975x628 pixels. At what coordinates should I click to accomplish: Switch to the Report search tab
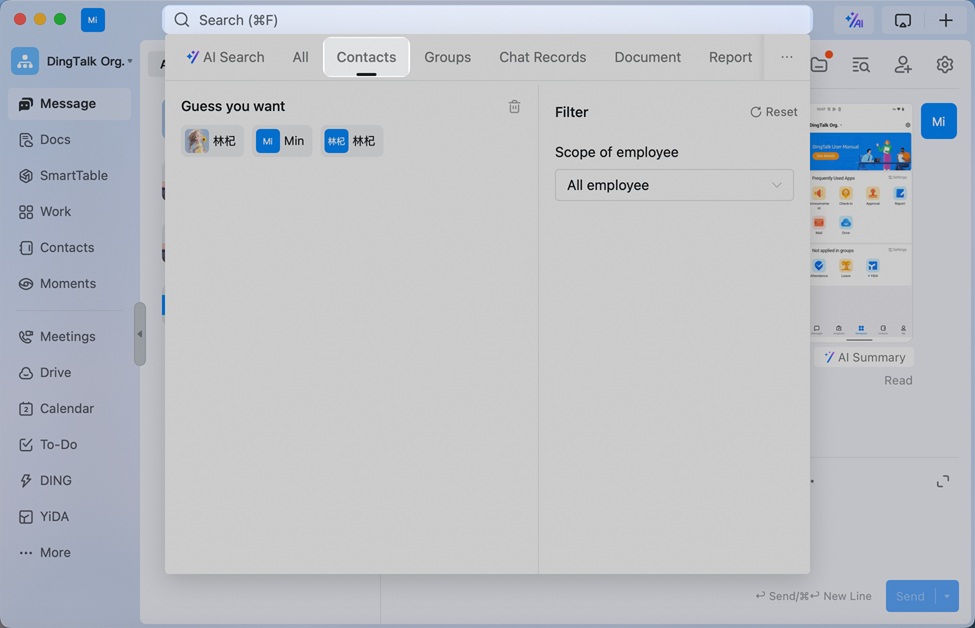tap(730, 57)
